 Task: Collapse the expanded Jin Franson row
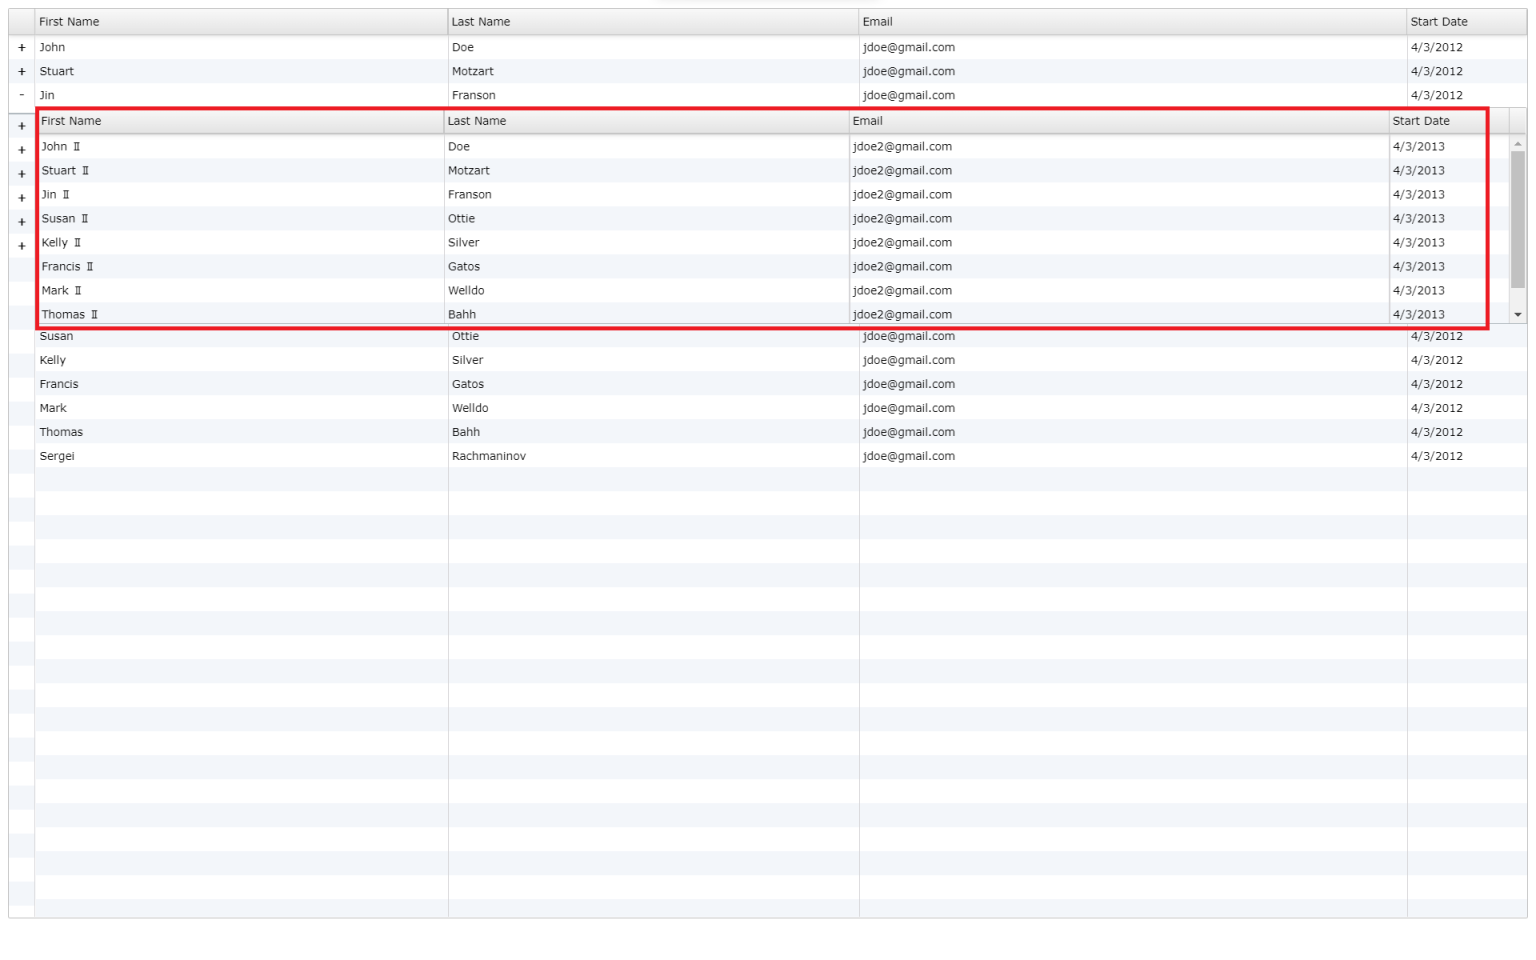pyautogui.click(x=22, y=96)
